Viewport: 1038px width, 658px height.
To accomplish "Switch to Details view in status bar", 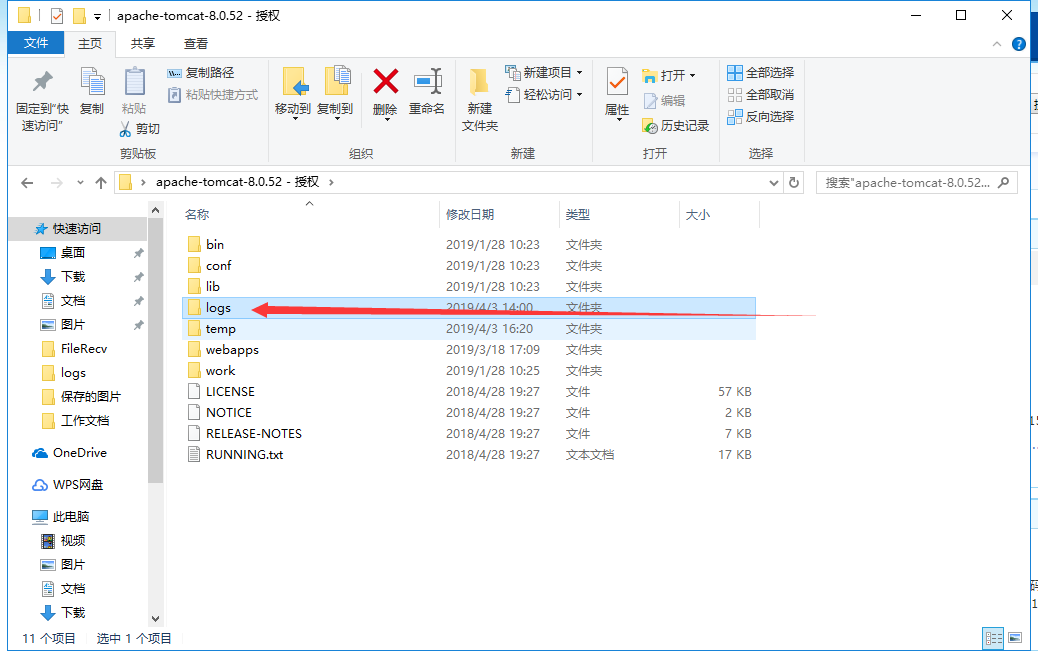I will point(993,638).
